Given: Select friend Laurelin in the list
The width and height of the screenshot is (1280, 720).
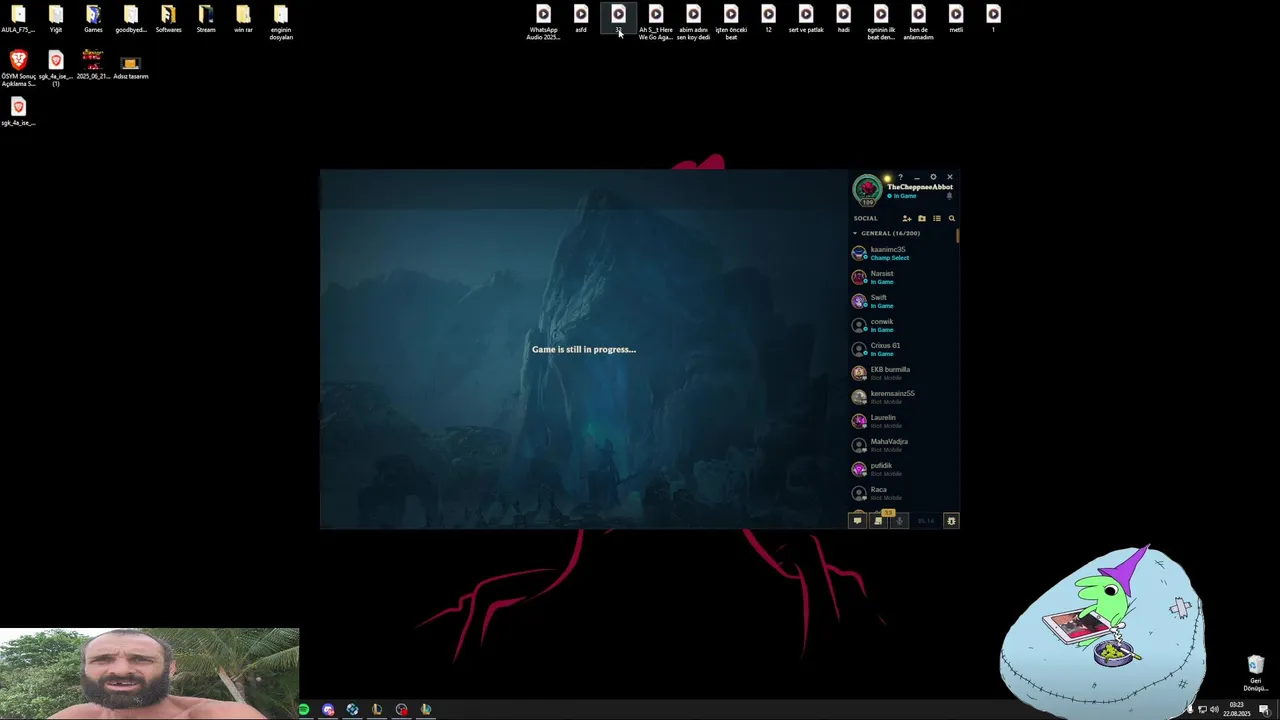Looking at the screenshot, I should [x=902, y=421].
